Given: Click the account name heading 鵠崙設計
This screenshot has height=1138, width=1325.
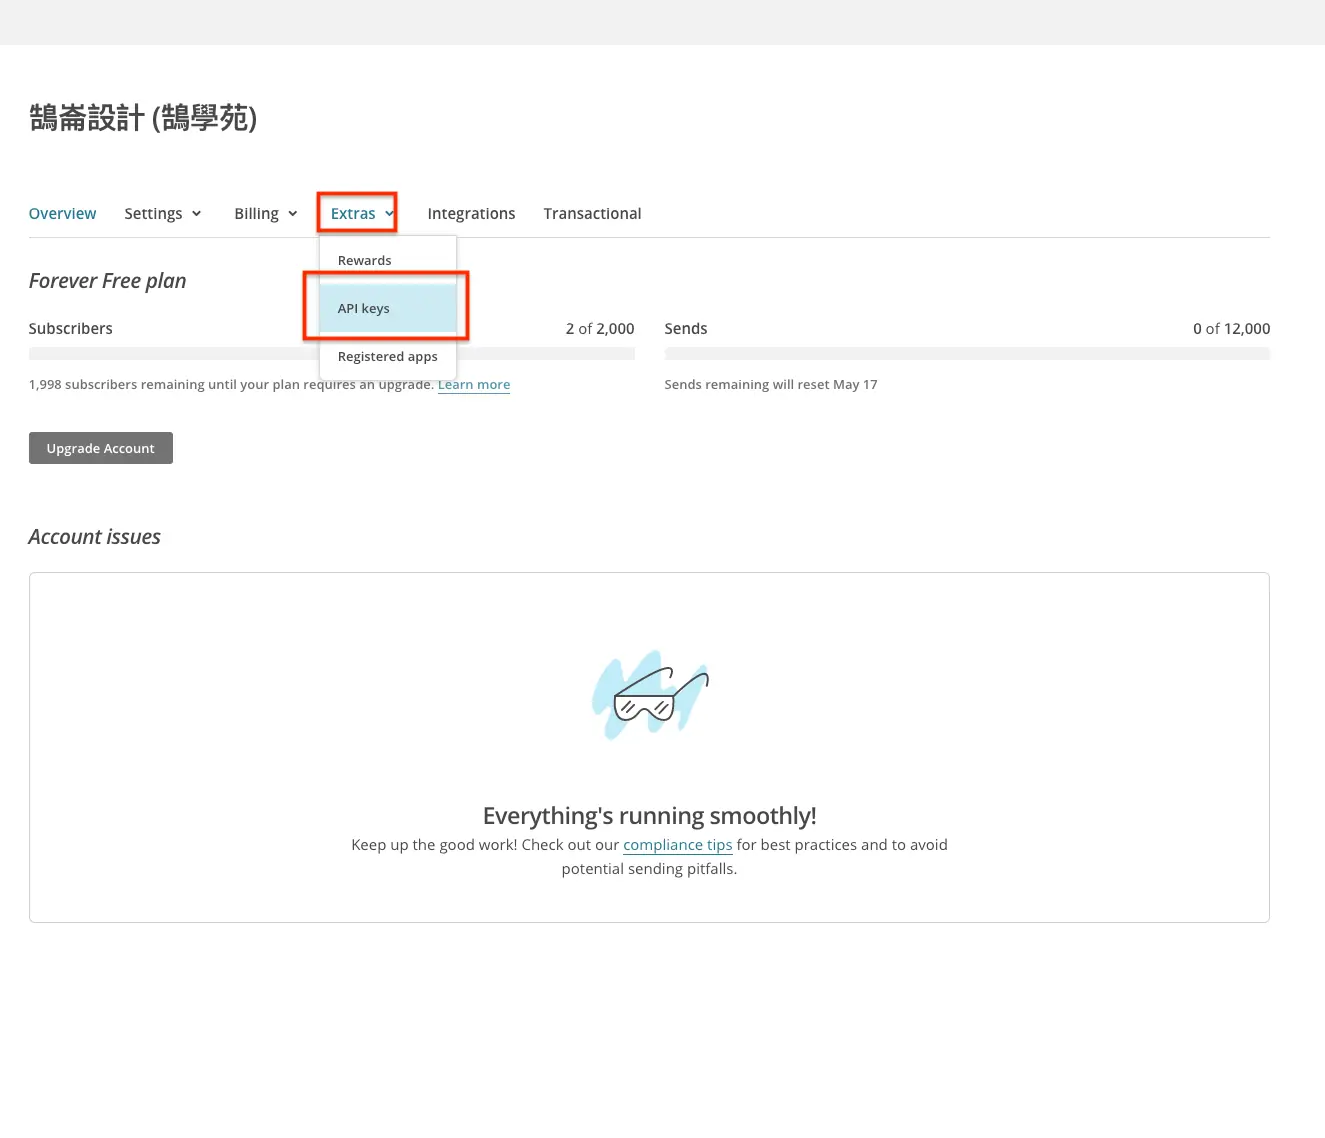Looking at the screenshot, I should pos(143,118).
